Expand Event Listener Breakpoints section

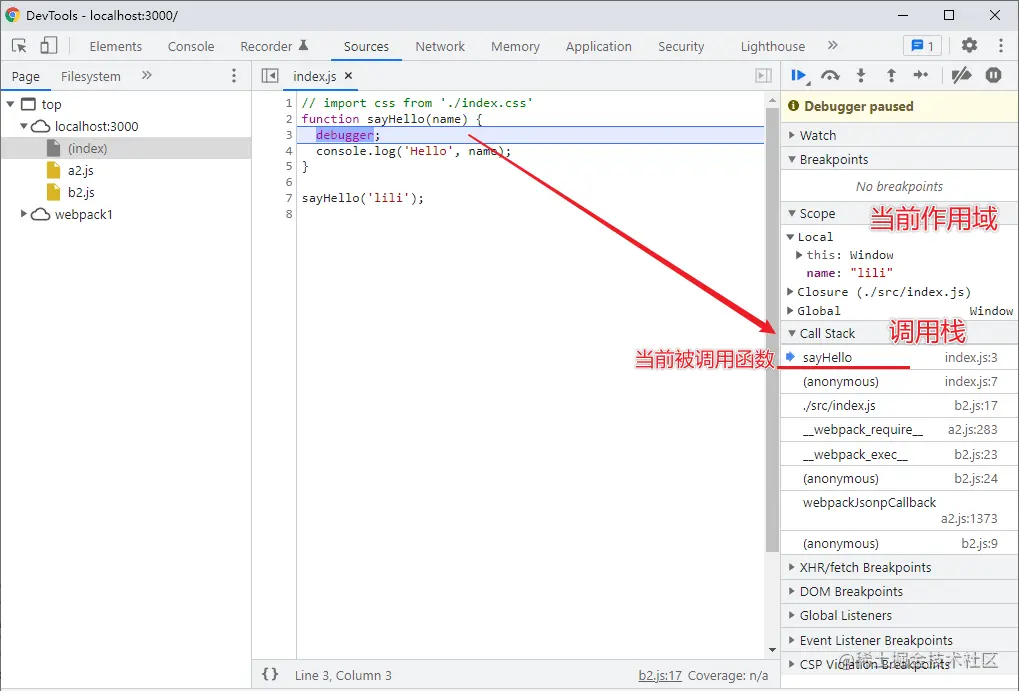pyautogui.click(x=899, y=640)
